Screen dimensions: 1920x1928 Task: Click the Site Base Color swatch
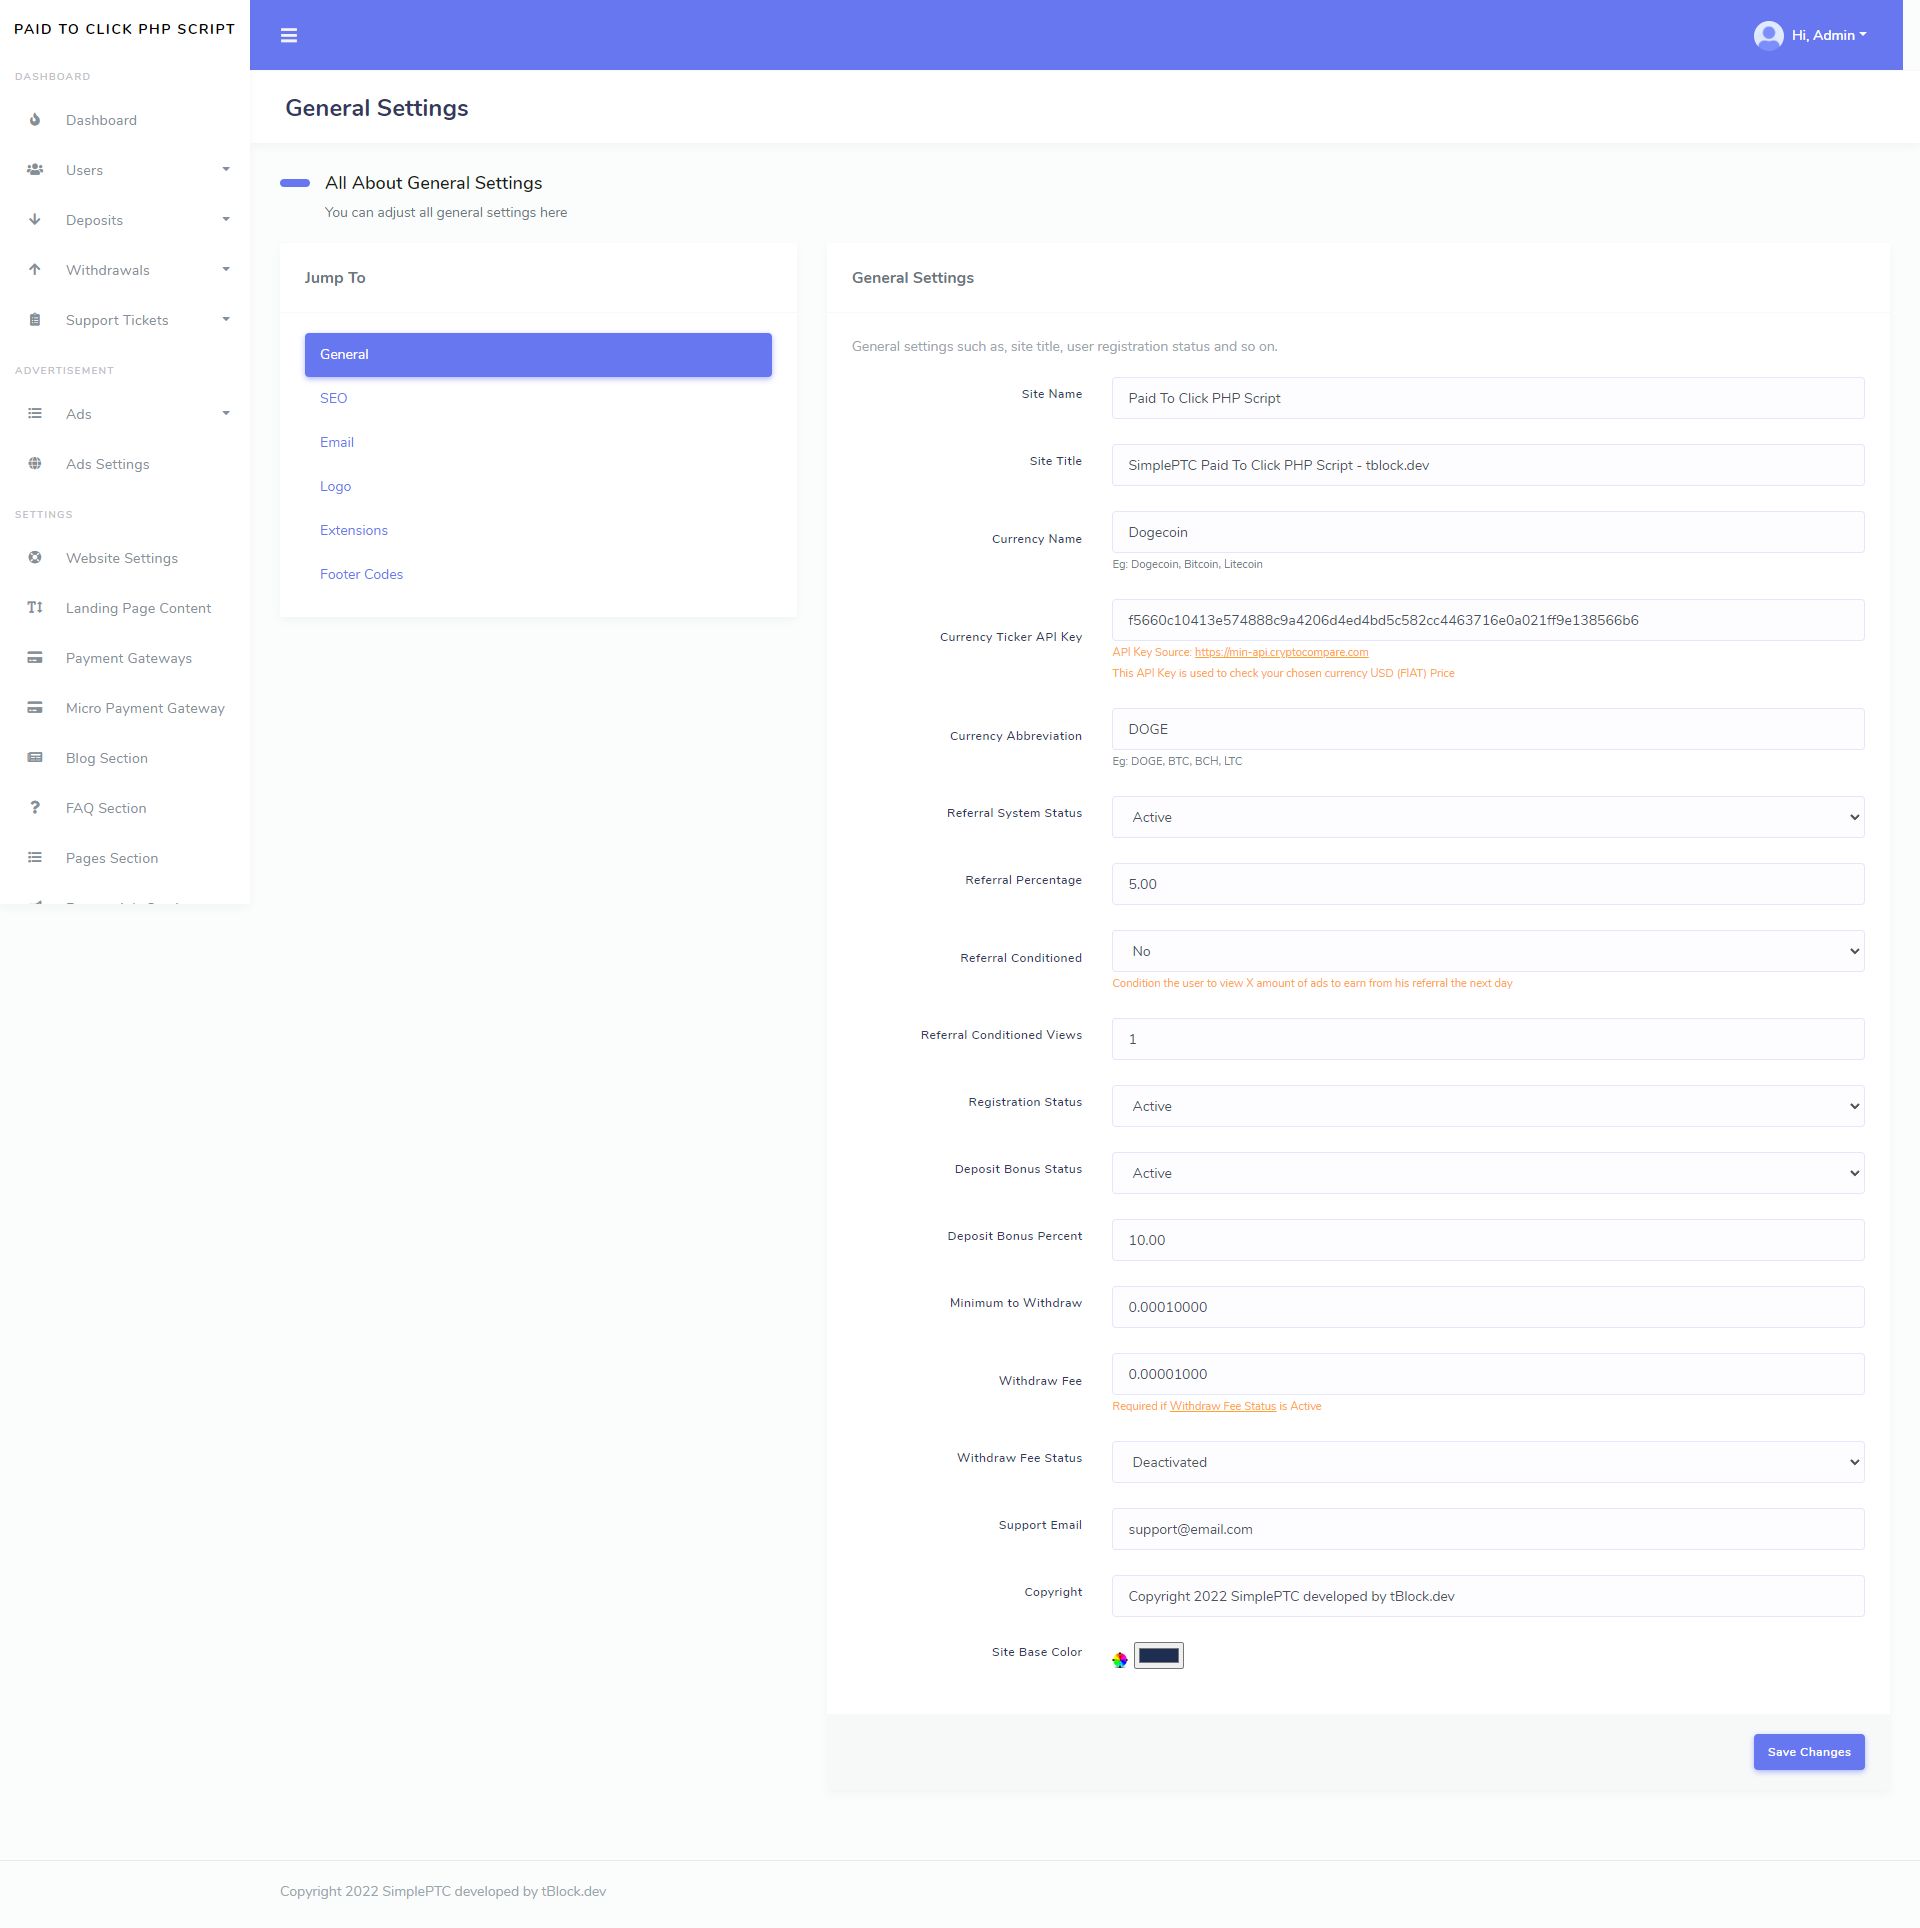pyautogui.click(x=1158, y=1655)
